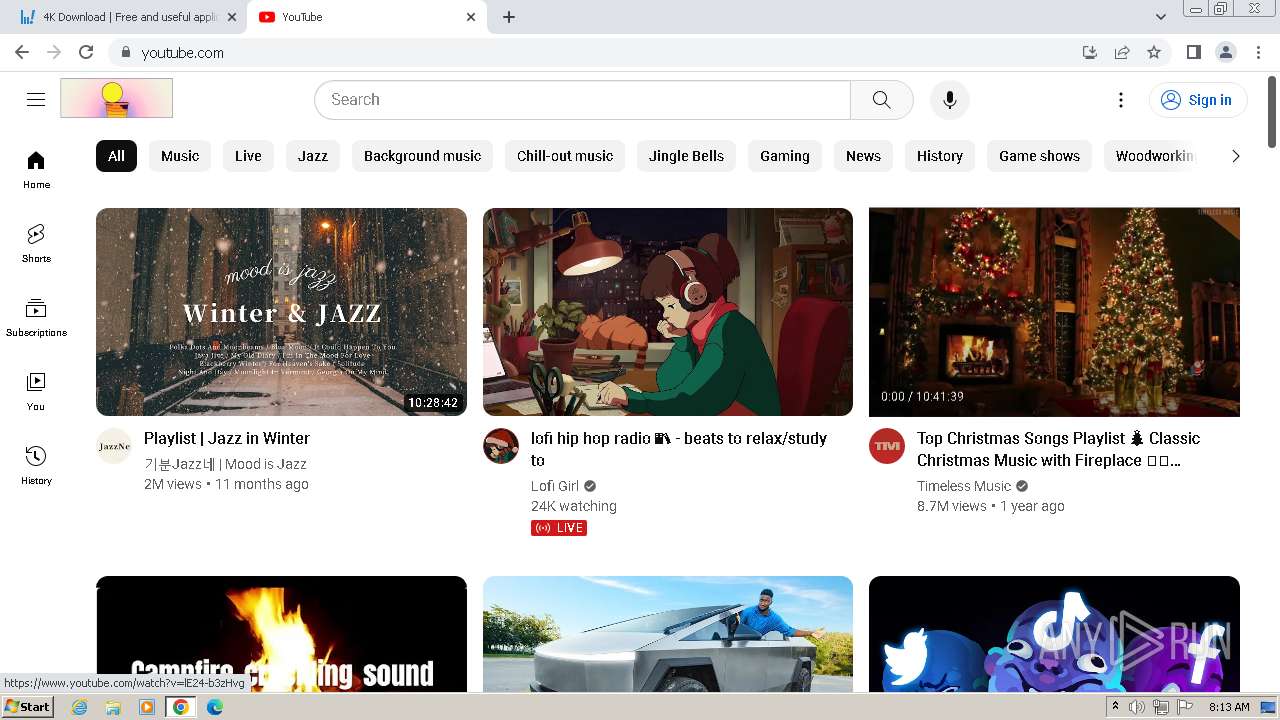Toggle the Chrome side panel
The height and width of the screenshot is (720, 1280).
click(x=1193, y=52)
